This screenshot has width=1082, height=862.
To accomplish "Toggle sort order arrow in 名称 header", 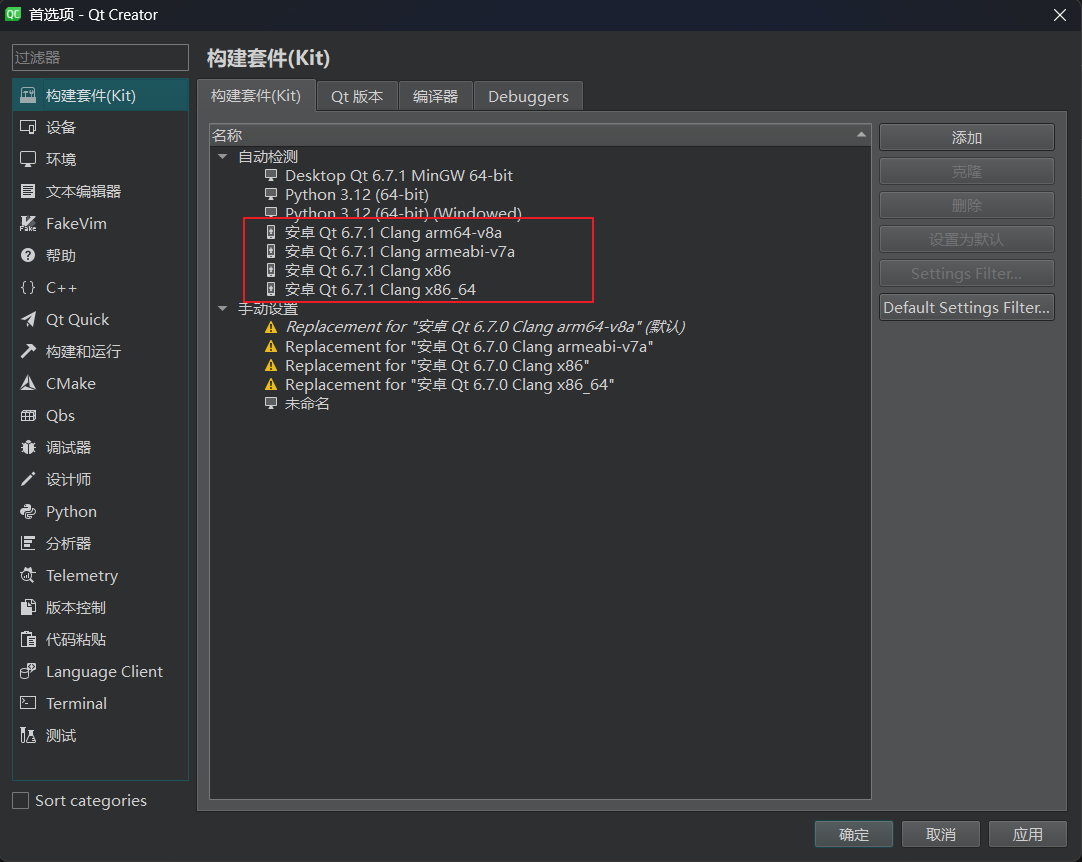I will click(x=861, y=135).
